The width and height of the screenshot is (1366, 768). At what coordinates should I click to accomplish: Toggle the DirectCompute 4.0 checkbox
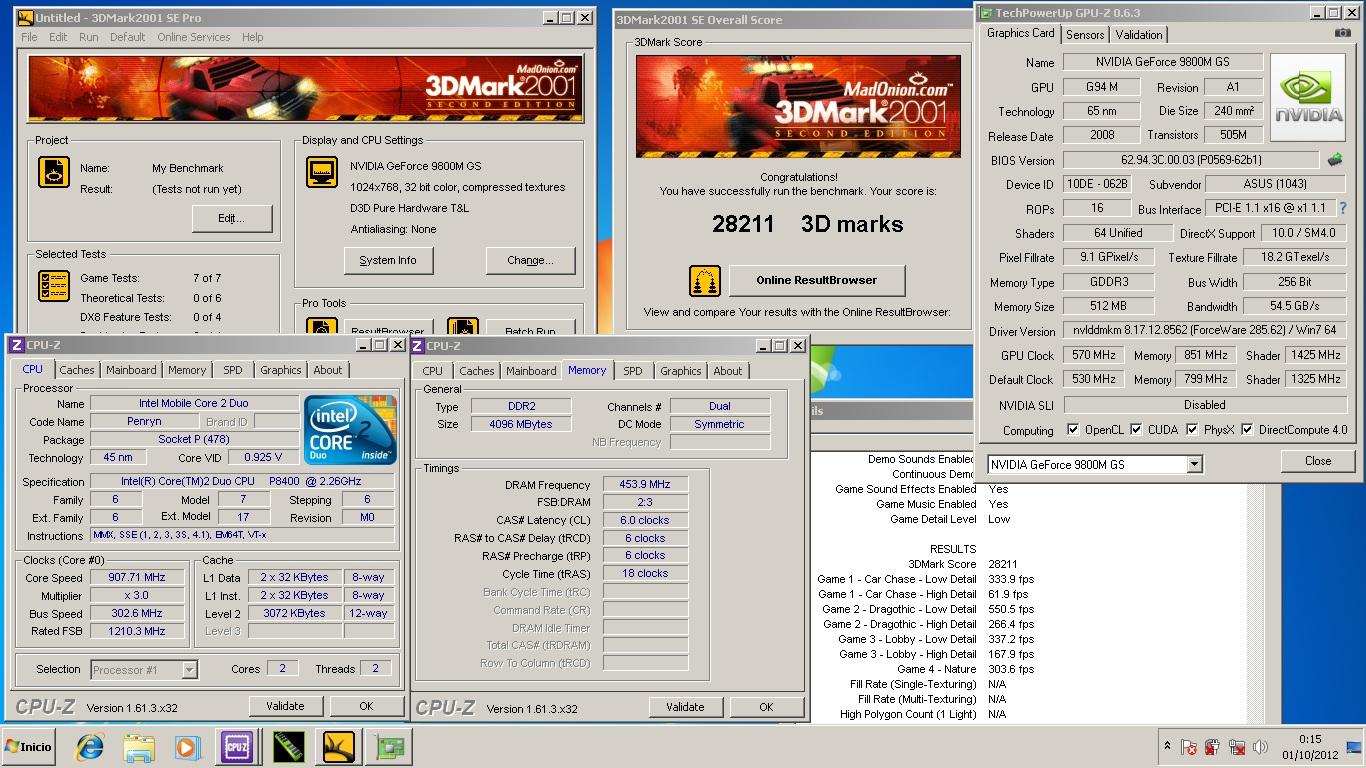click(1247, 430)
